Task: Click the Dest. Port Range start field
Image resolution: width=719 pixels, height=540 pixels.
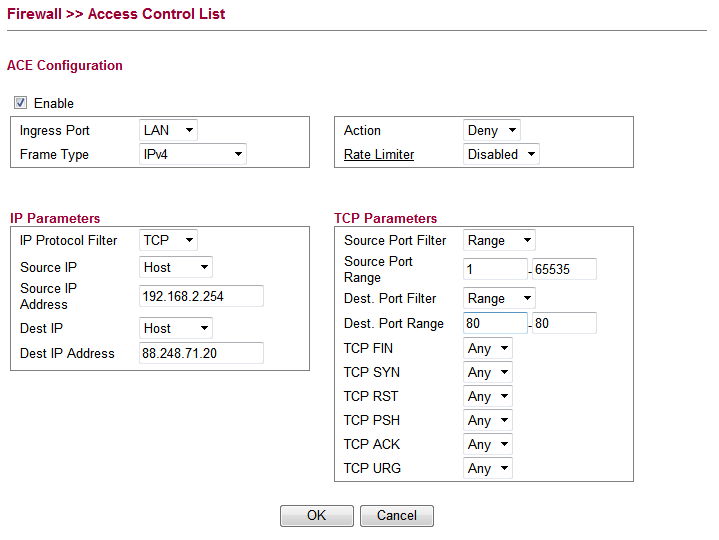Action: pos(495,323)
